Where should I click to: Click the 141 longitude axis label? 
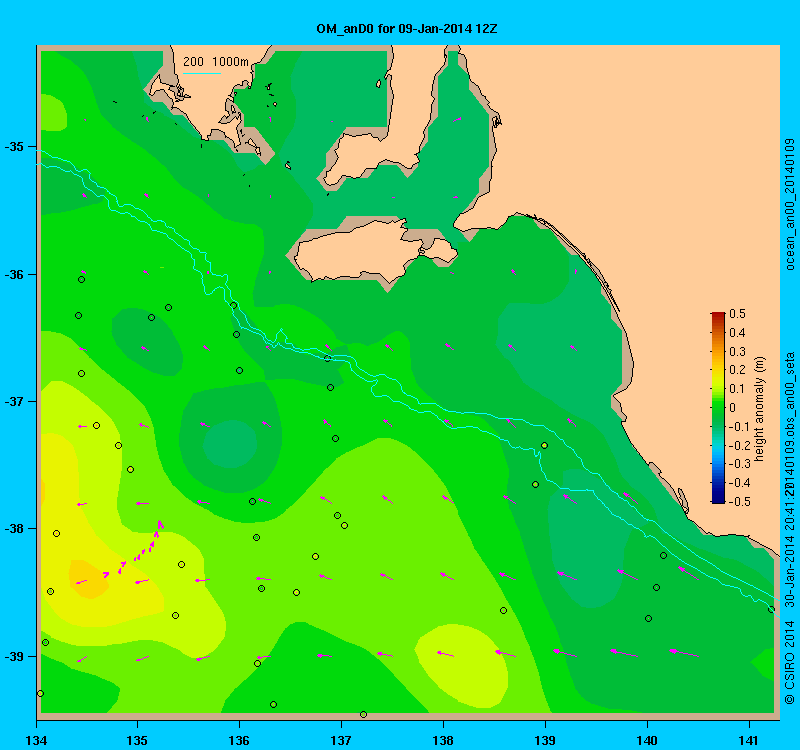tap(749, 740)
